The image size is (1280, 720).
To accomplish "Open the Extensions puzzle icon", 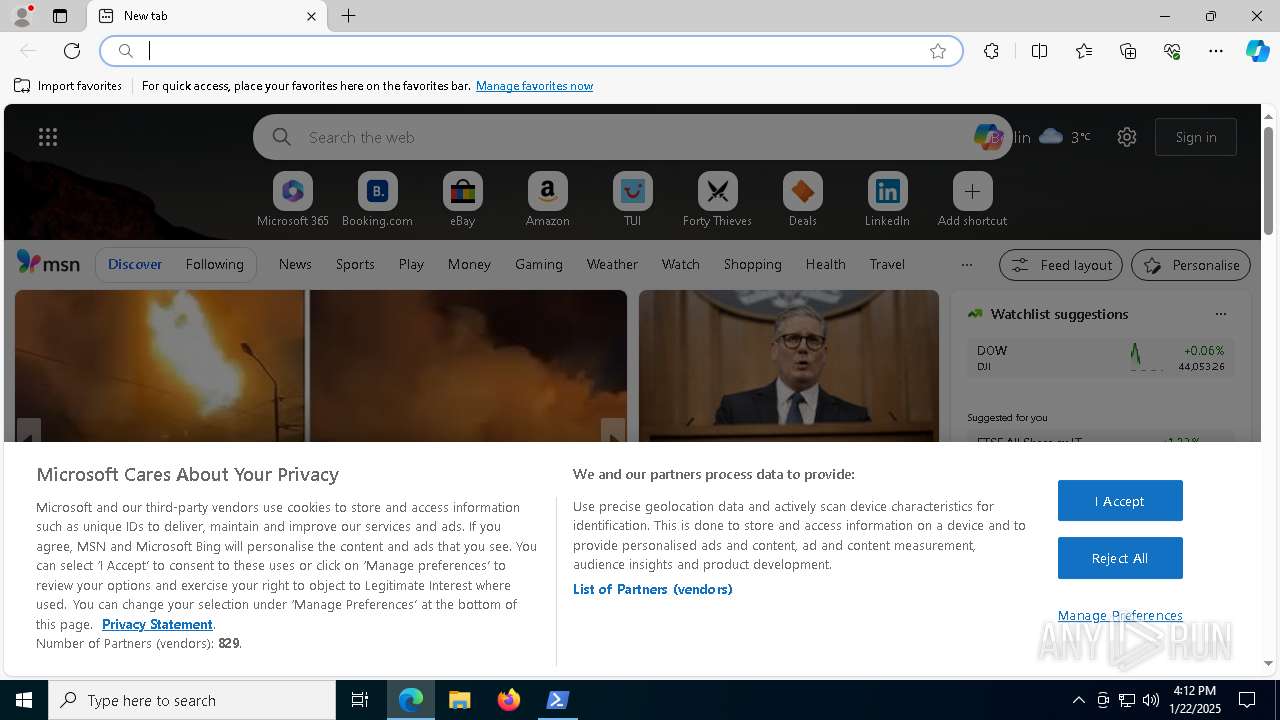I will coord(991,51).
